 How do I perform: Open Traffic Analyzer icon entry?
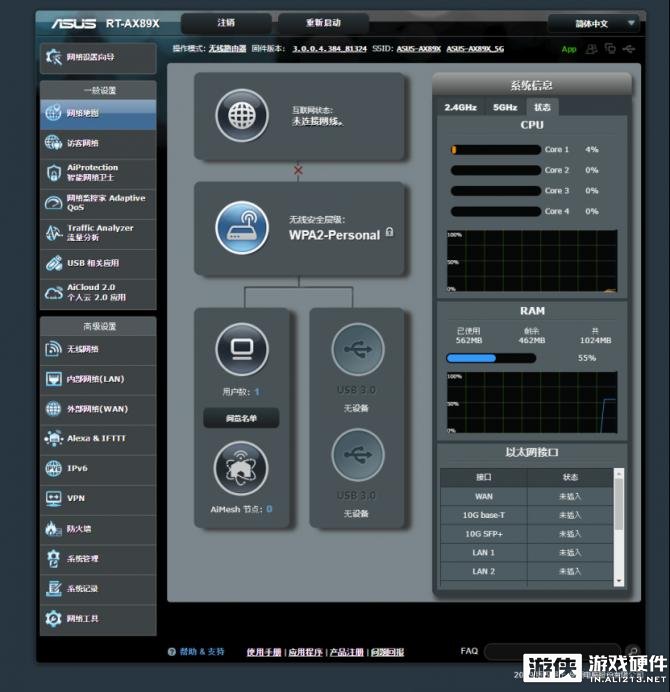[x=53, y=233]
